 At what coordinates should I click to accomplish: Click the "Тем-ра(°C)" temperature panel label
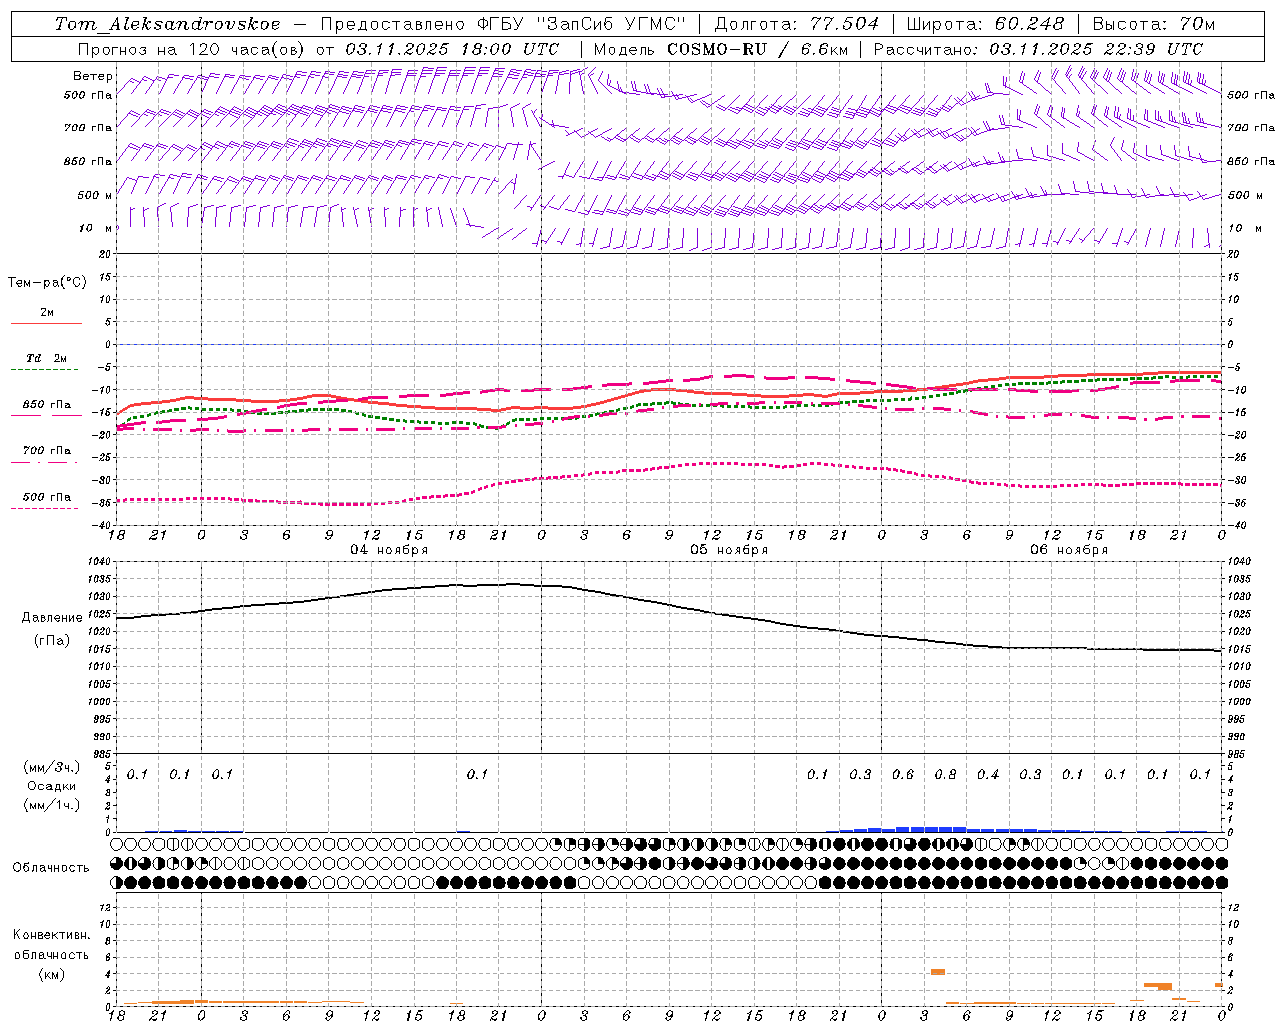click(x=47, y=283)
